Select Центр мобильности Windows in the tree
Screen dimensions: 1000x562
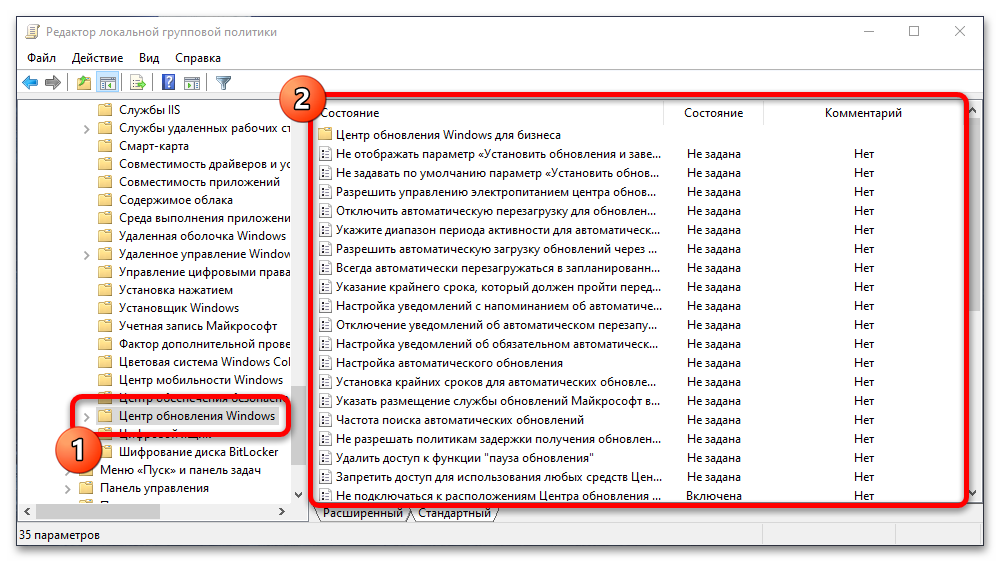pos(201,380)
